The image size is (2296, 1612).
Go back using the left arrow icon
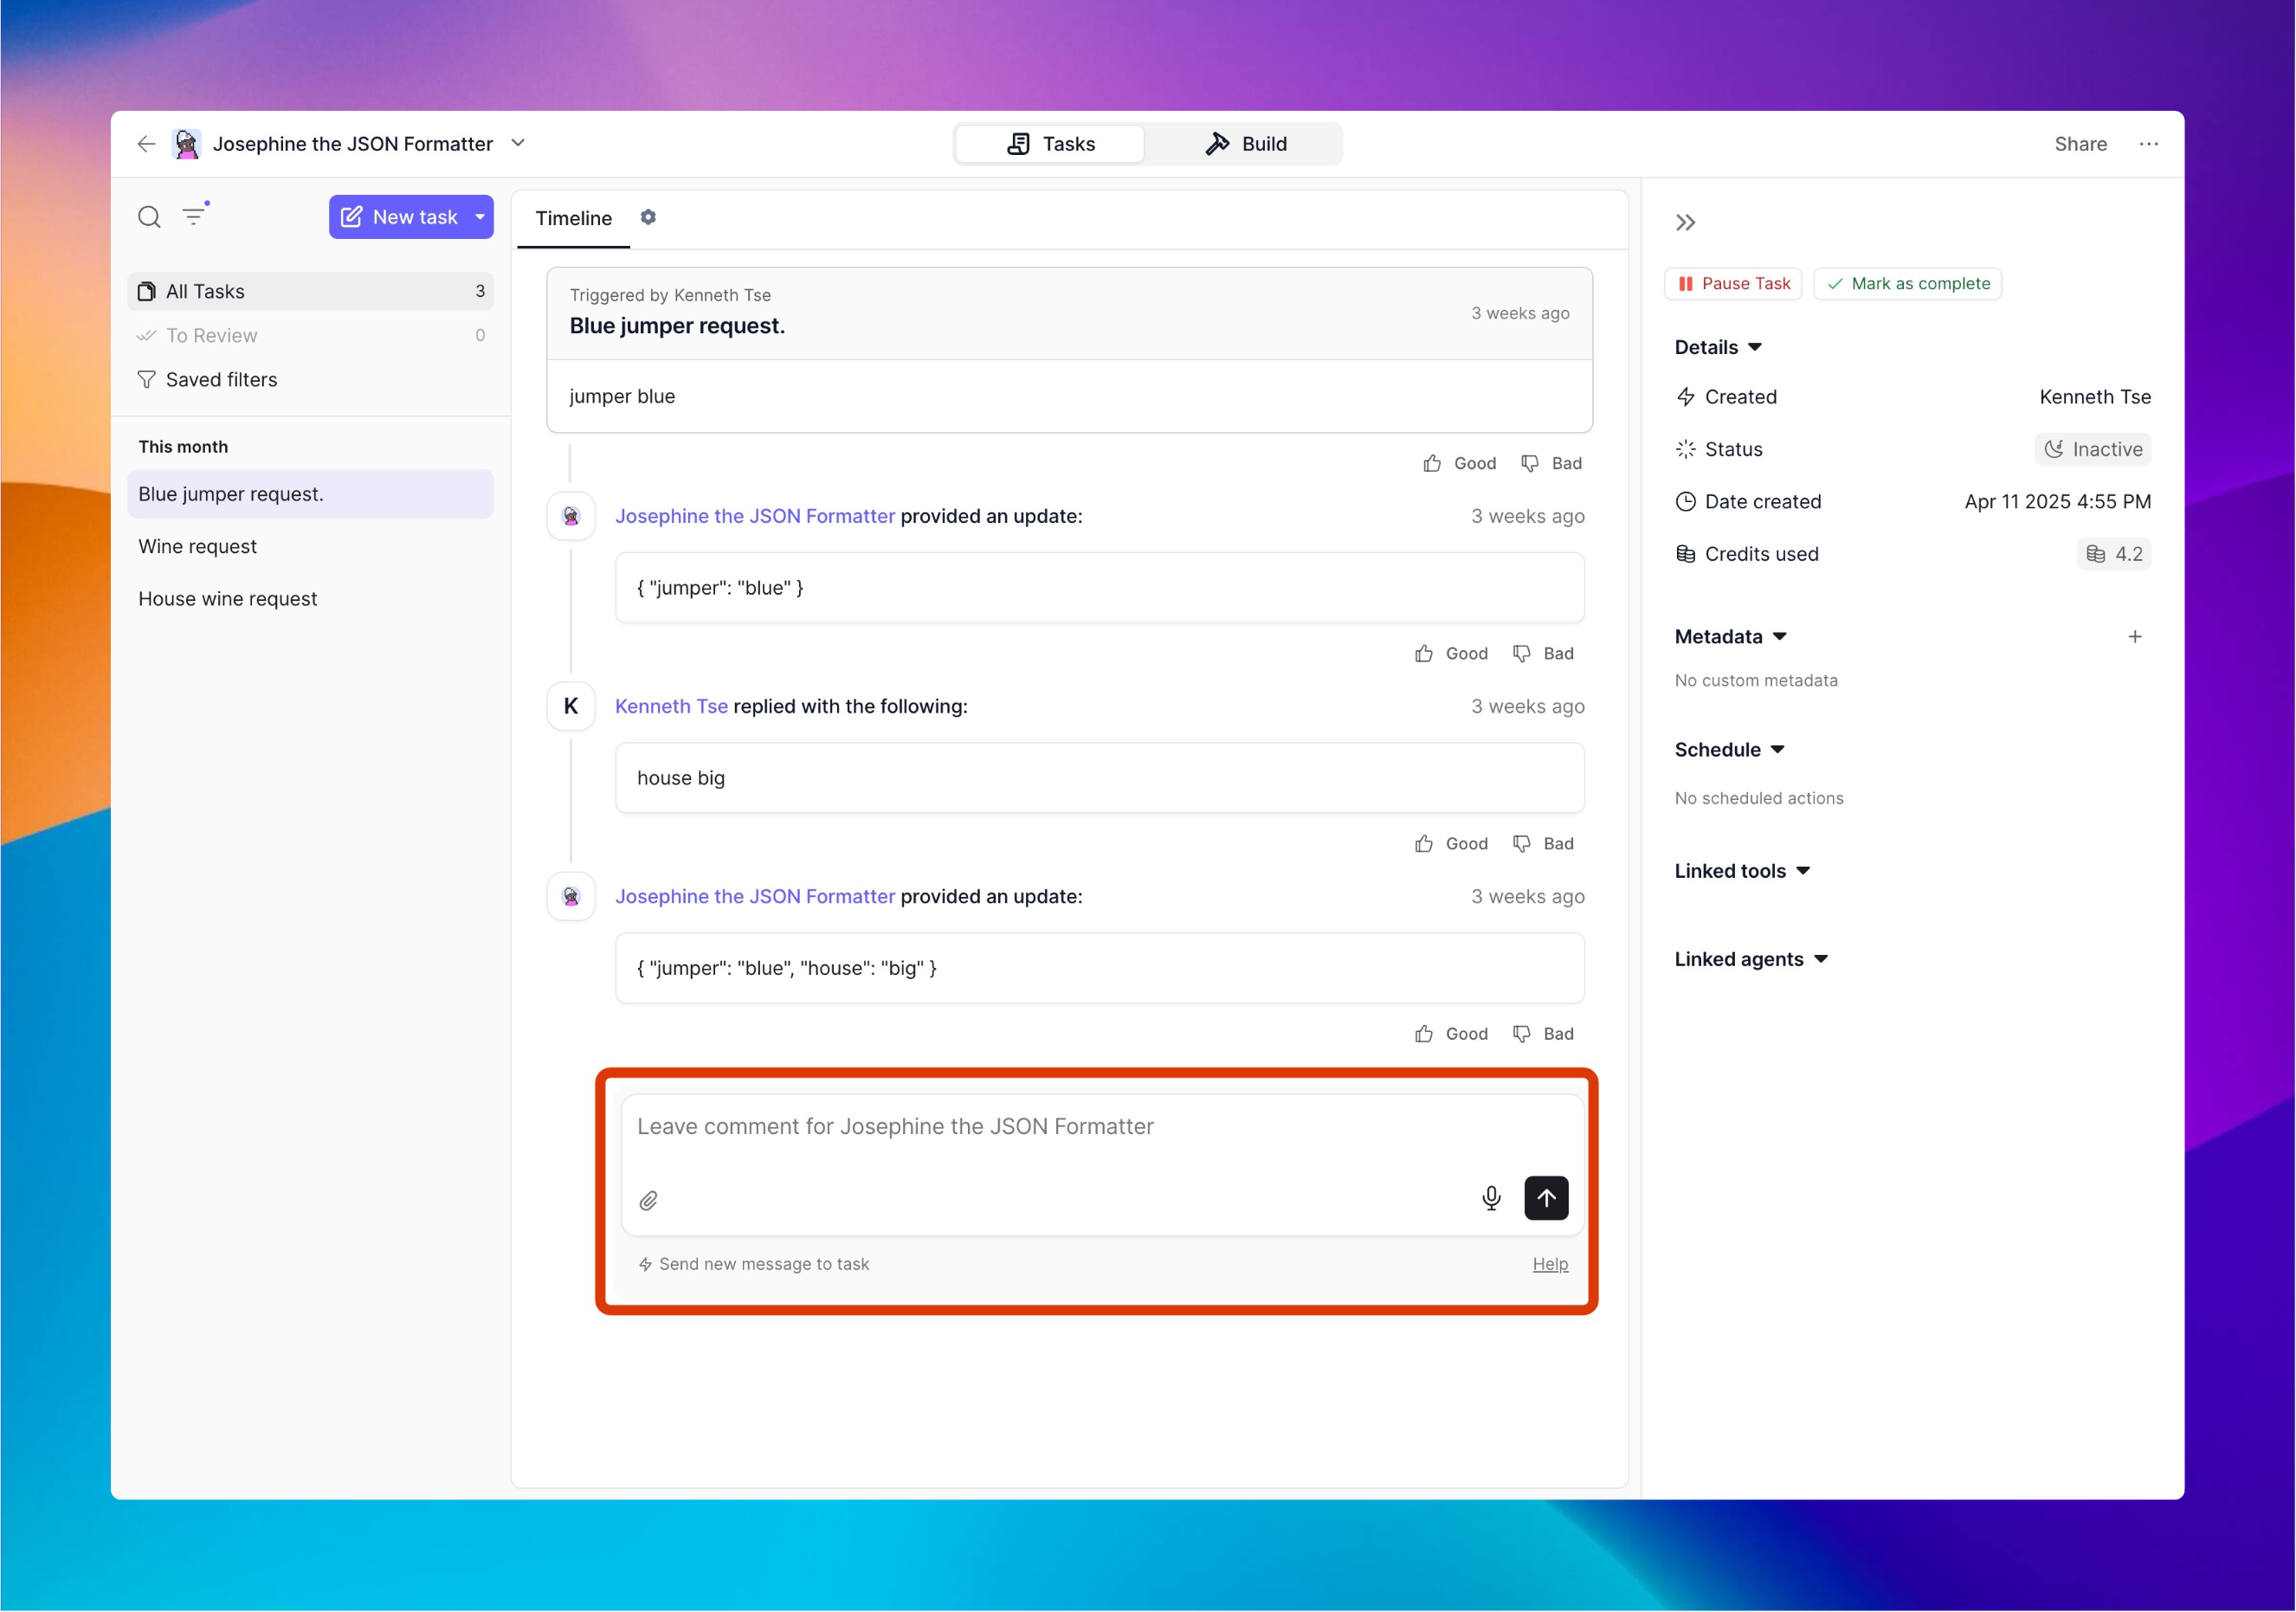(146, 144)
